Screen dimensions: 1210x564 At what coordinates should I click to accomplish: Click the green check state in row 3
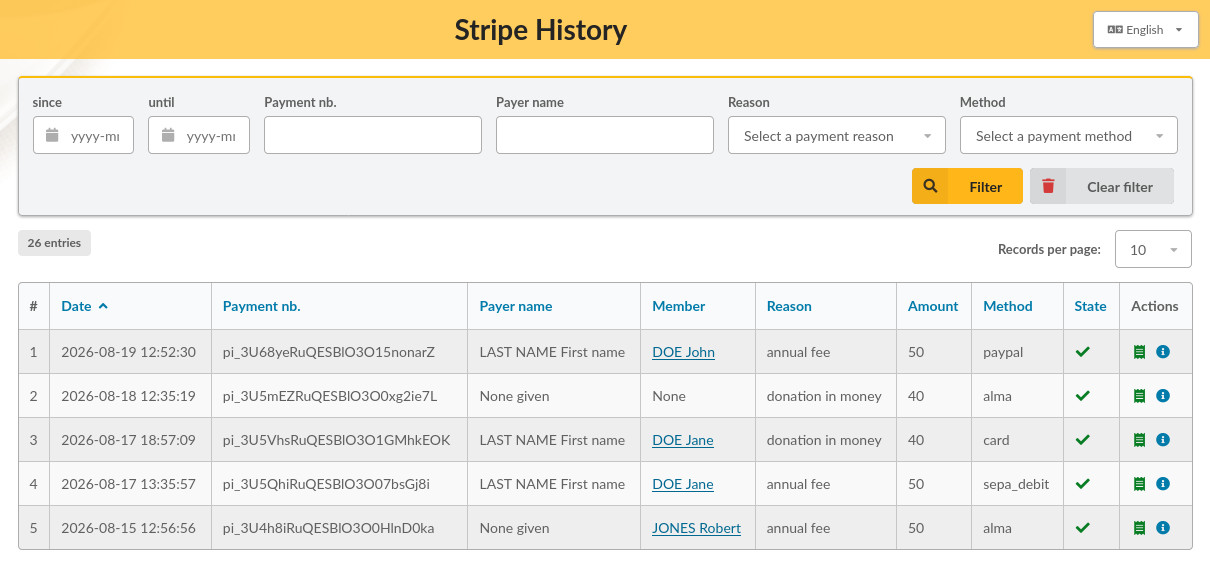(x=1082, y=440)
